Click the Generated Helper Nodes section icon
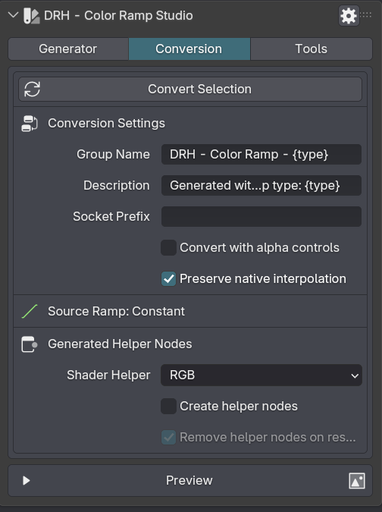The height and width of the screenshot is (512, 382). pyautogui.click(x=30, y=344)
